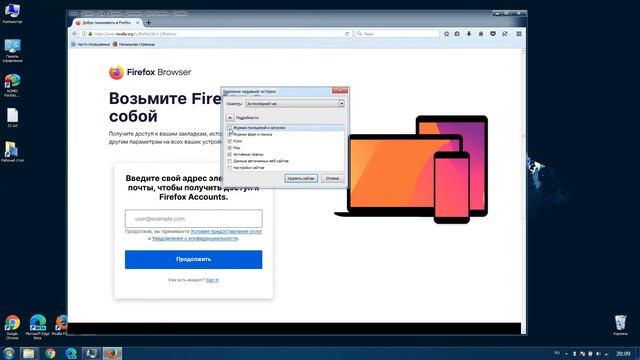Reload the page with the refresh icon
This screenshot has height=360, width=640.
pyautogui.click(x=347, y=34)
